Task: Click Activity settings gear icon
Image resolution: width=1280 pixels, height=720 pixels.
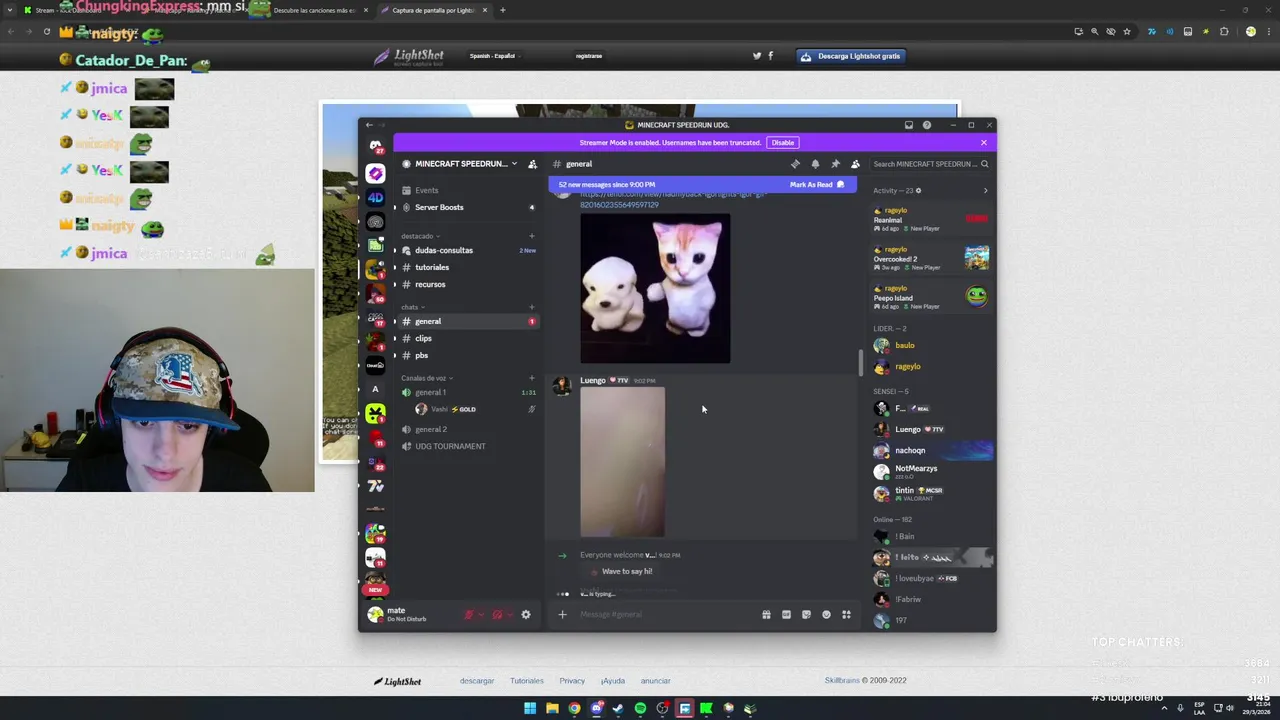Action: (918, 190)
